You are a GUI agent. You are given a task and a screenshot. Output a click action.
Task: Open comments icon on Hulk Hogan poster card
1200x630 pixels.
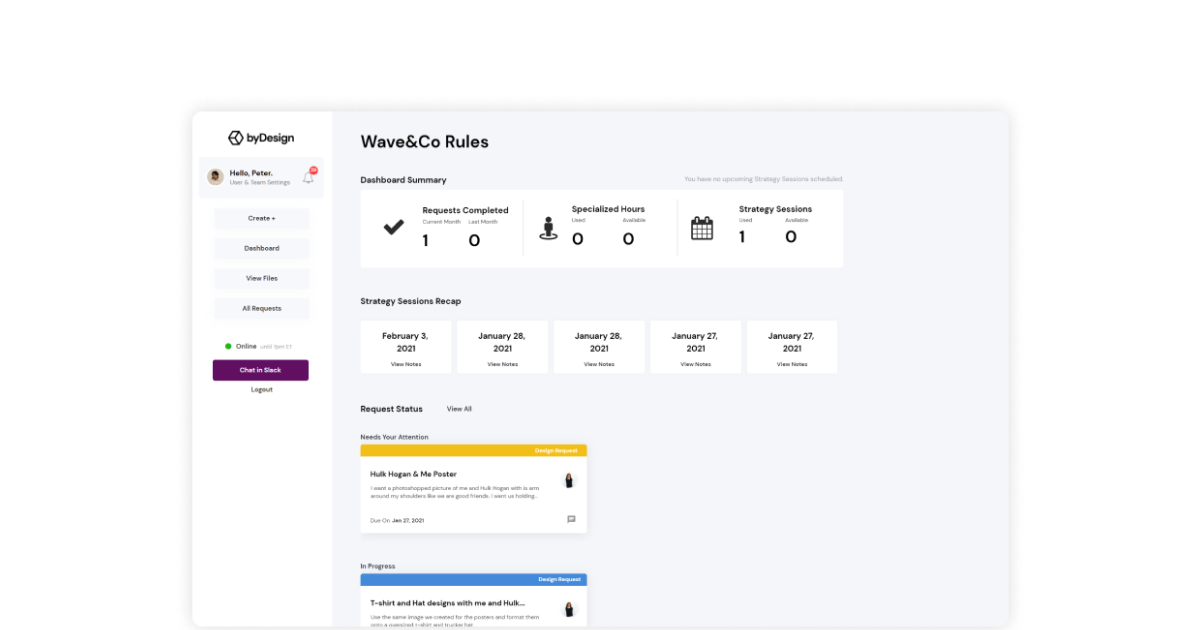tap(571, 519)
